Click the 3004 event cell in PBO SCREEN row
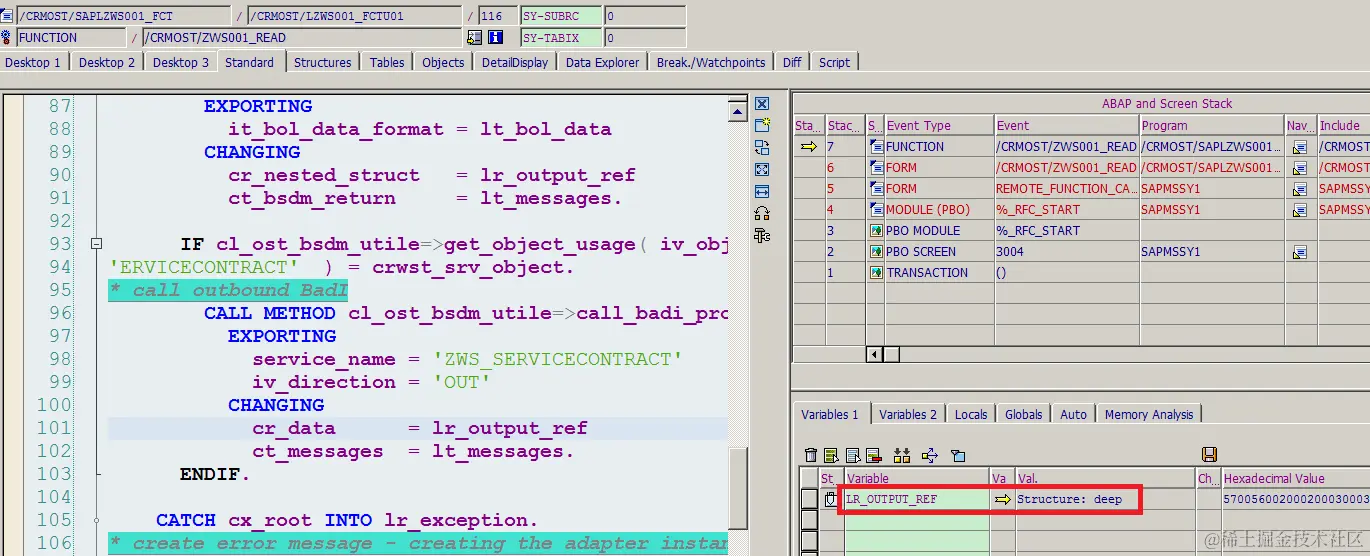 1067,251
